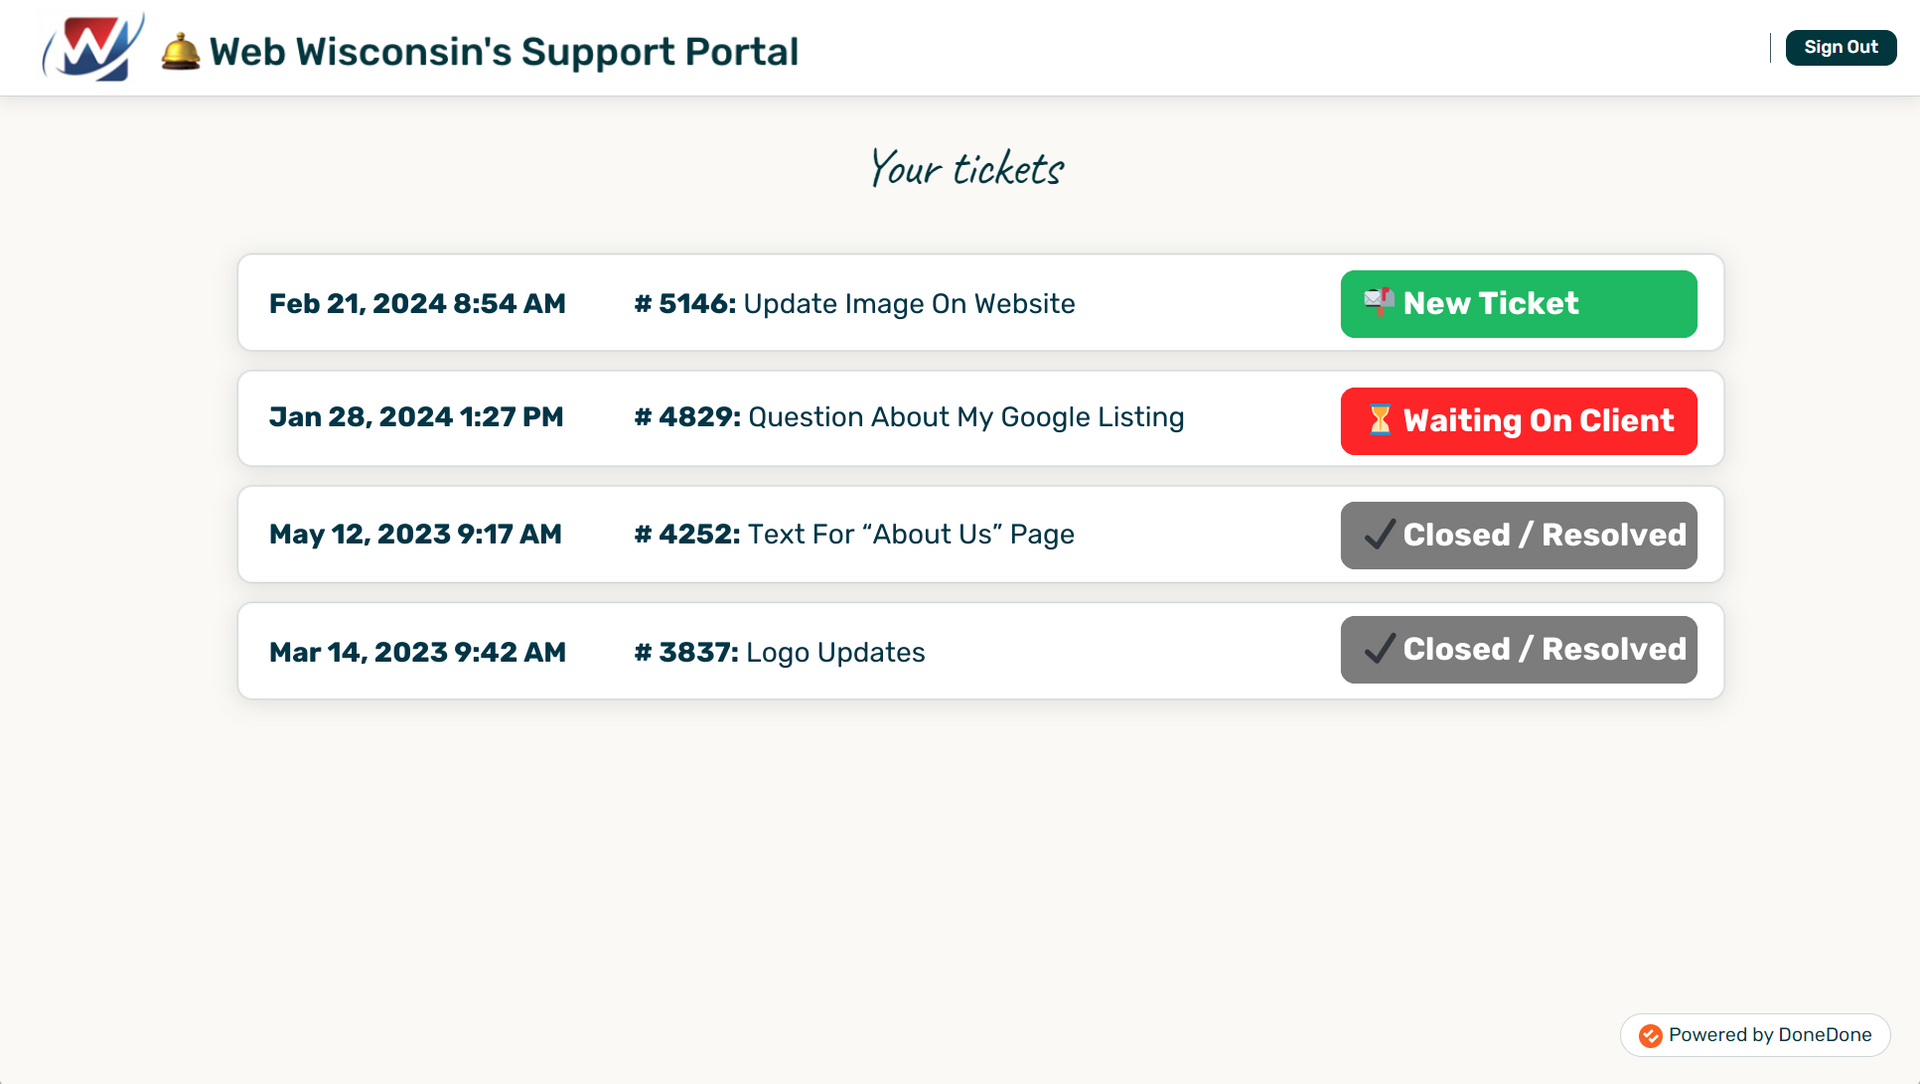Sign out of the support portal
The height and width of the screenshot is (1084, 1920).
pyautogui.click(x=1840, y=47)
